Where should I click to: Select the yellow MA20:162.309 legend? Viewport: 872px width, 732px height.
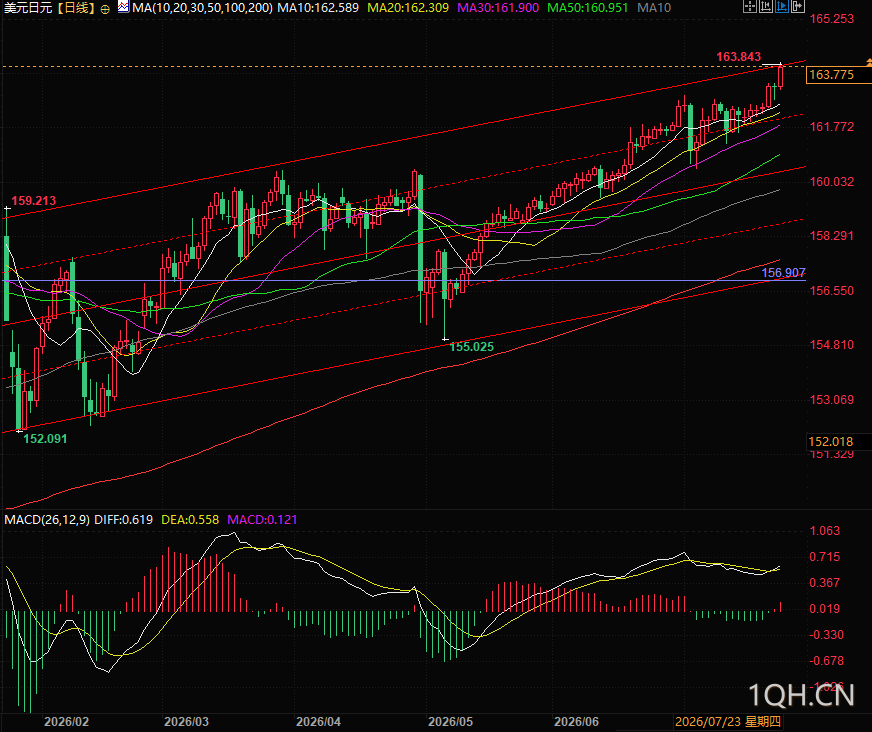[408, 8]
